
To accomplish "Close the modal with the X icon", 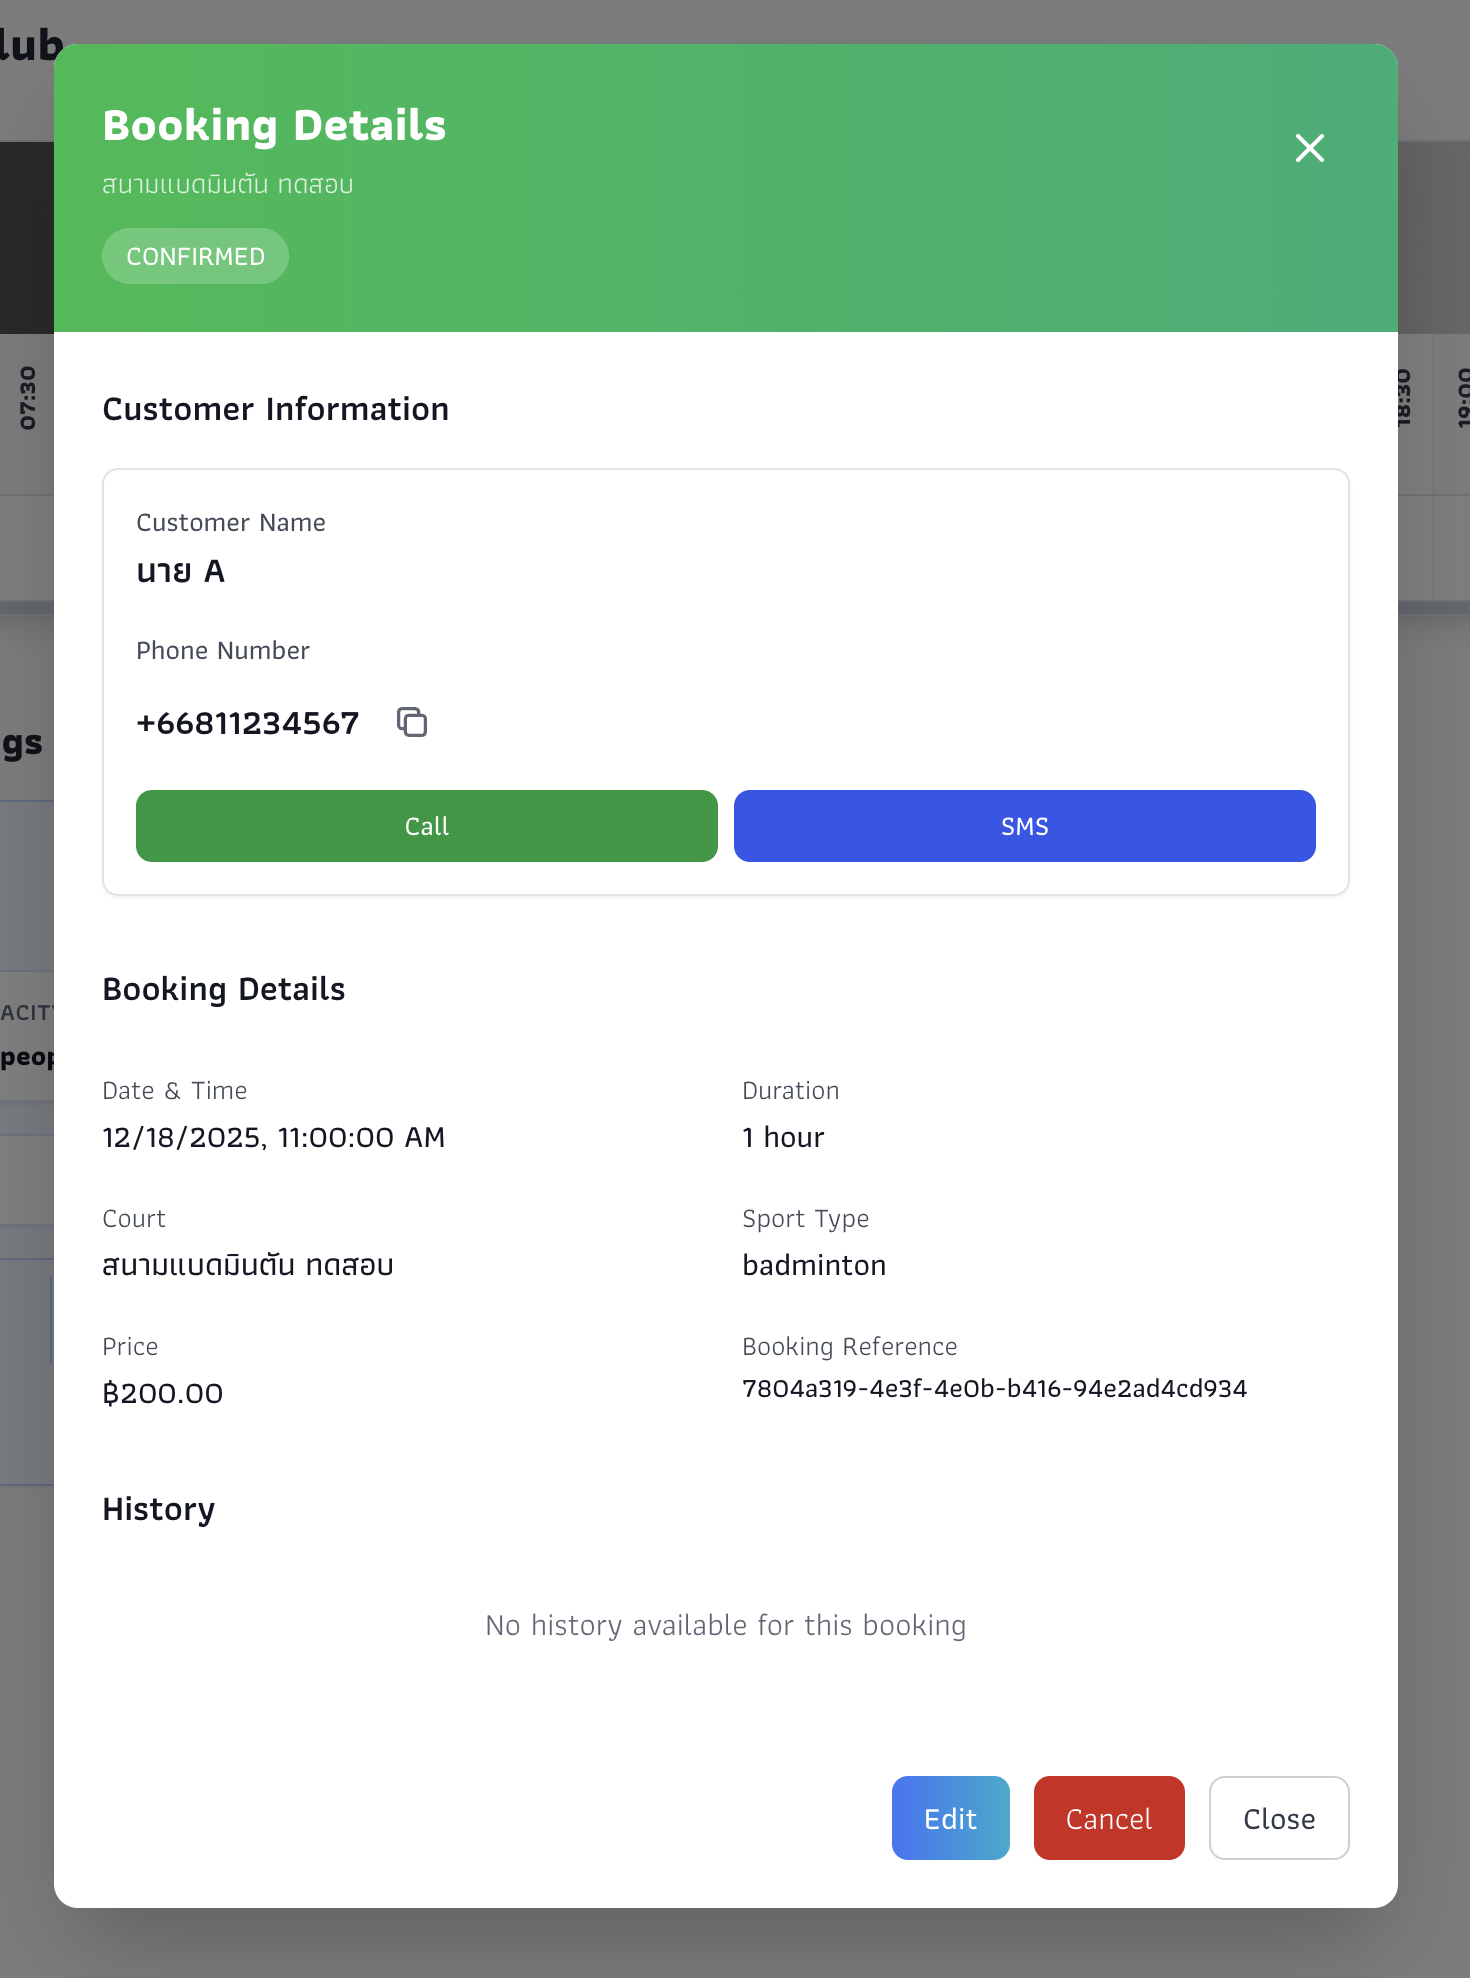I will point(1309,148).
